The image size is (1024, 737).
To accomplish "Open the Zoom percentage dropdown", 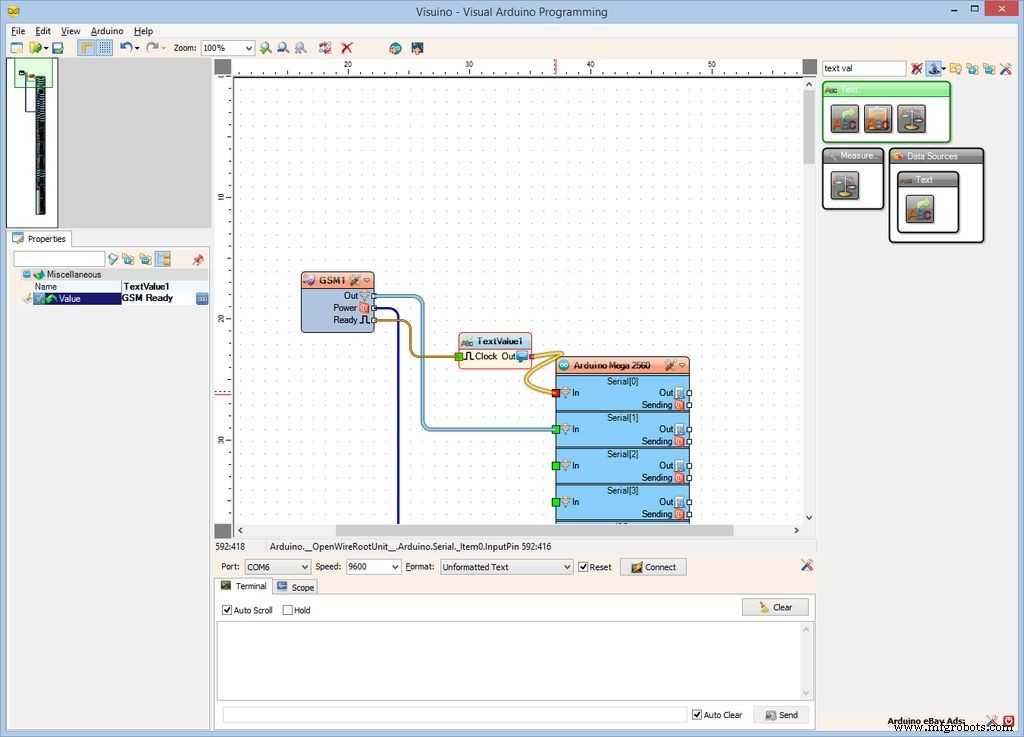I will tap(248, 48).
